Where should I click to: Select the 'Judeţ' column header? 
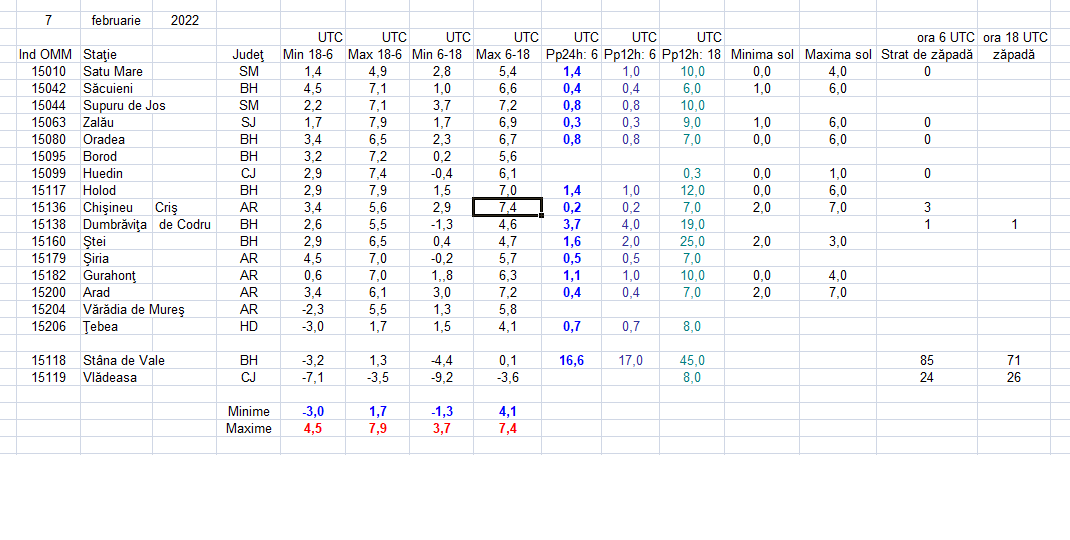coord(248,55)
